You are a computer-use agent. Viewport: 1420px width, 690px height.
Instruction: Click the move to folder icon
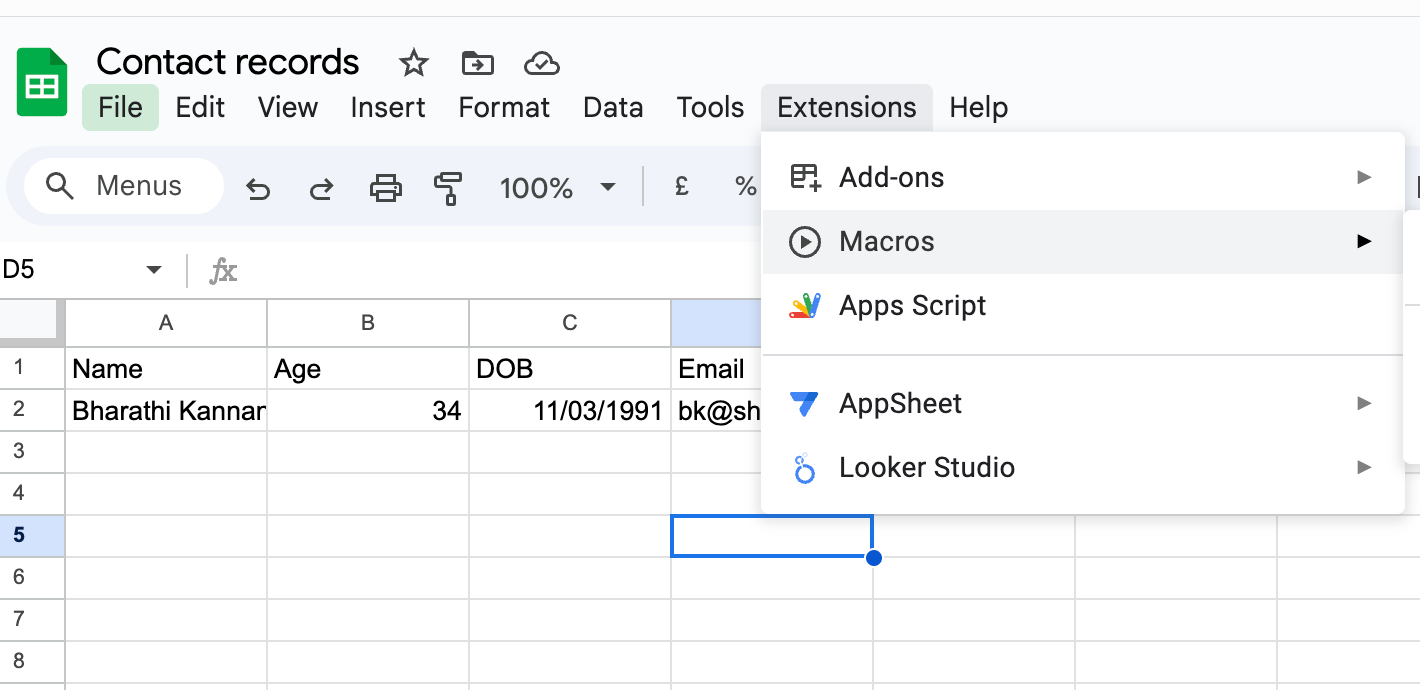click(x=477, y=64)
